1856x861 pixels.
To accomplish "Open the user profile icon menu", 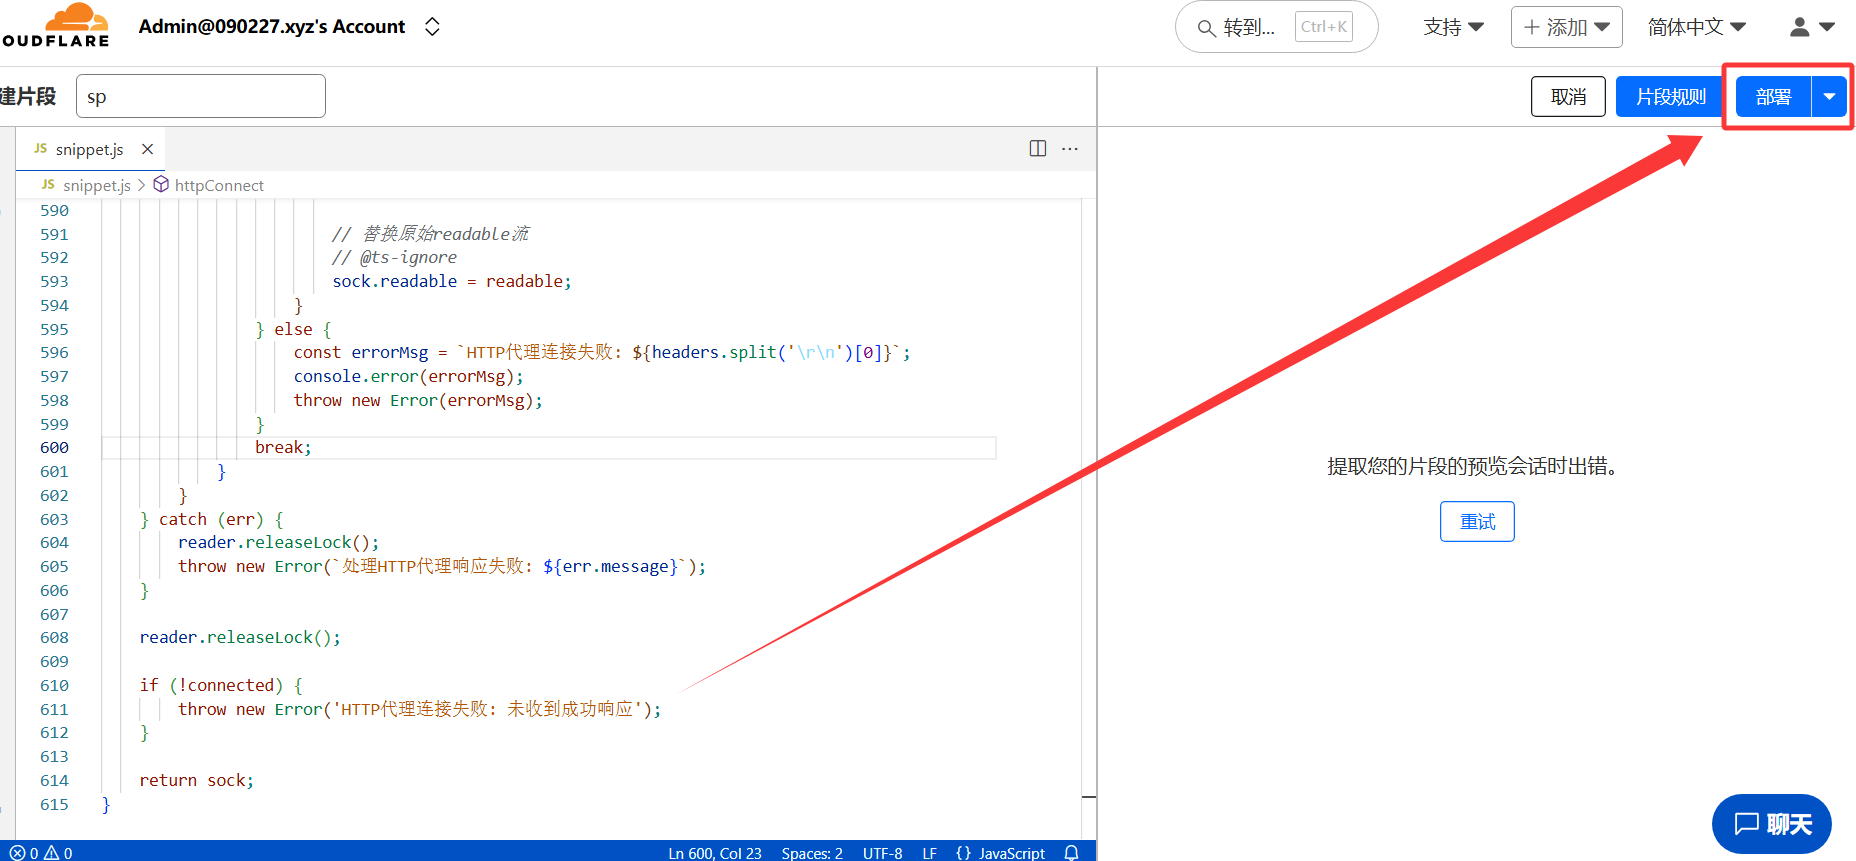I will pos(1811,27).
